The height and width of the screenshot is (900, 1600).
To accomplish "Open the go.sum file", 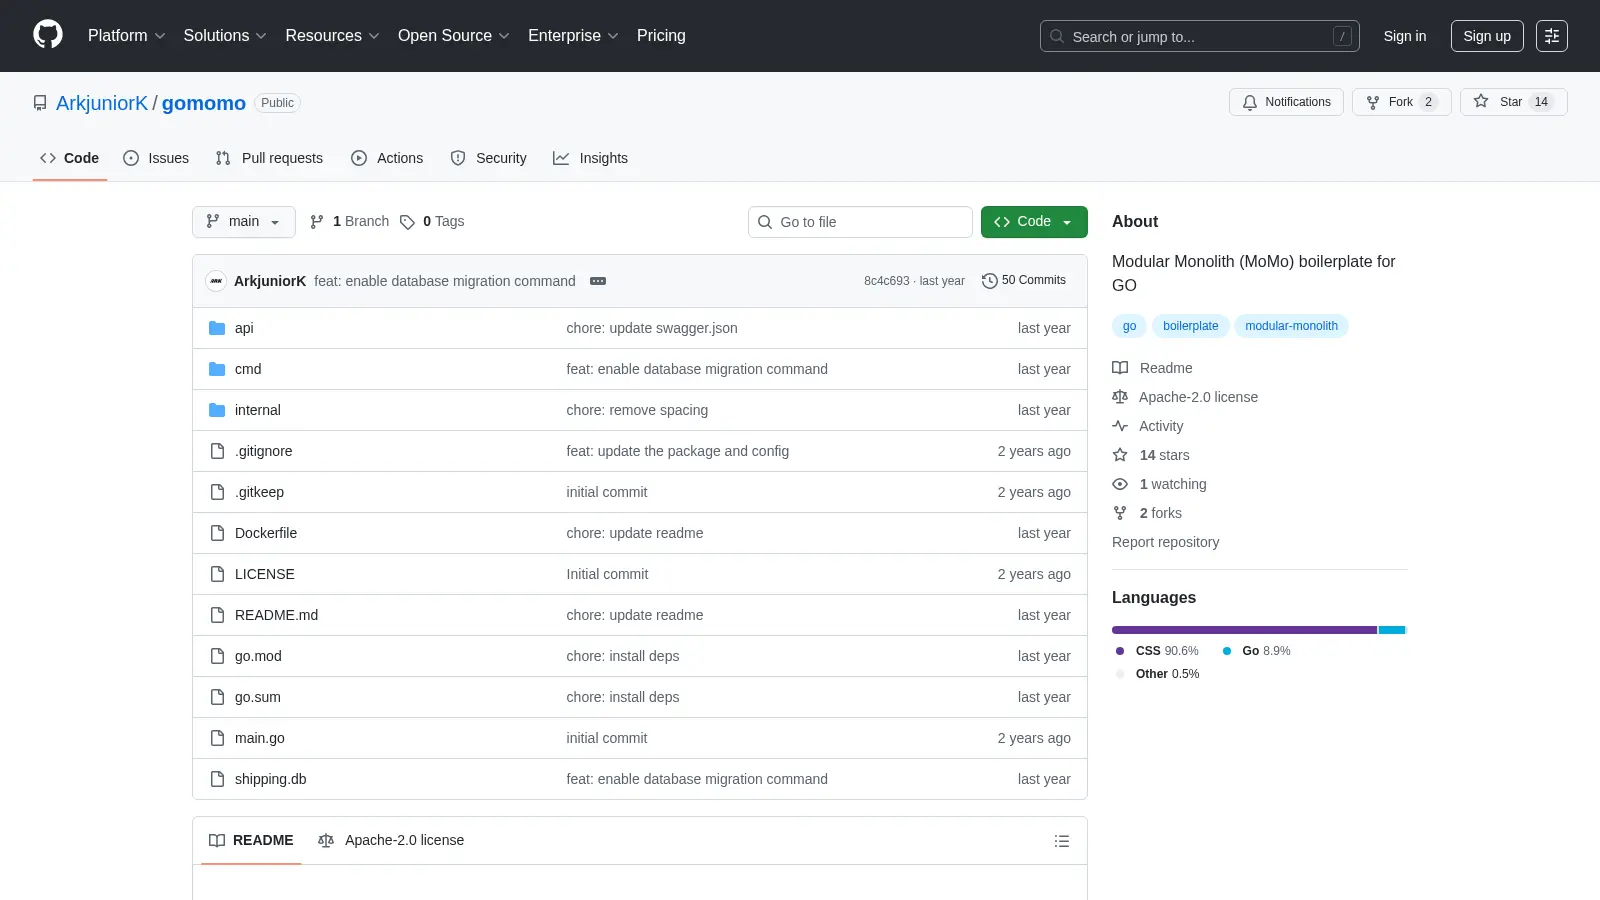I will pos(258,697).
